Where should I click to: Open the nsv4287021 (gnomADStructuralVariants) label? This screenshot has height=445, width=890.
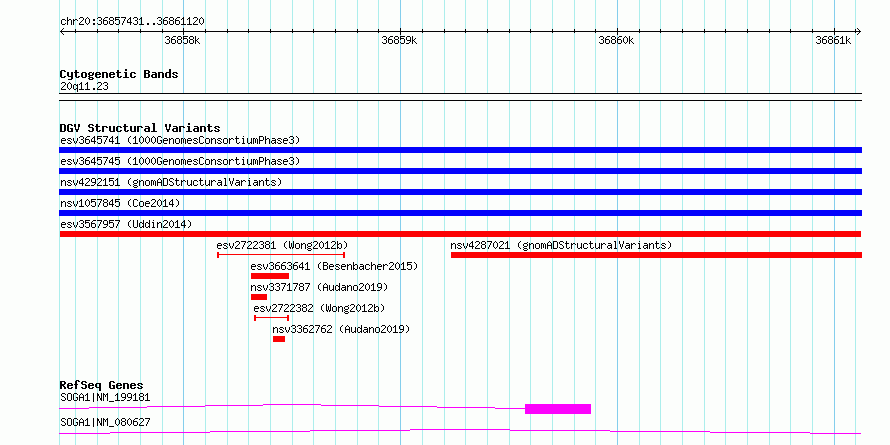coord(561,245)
